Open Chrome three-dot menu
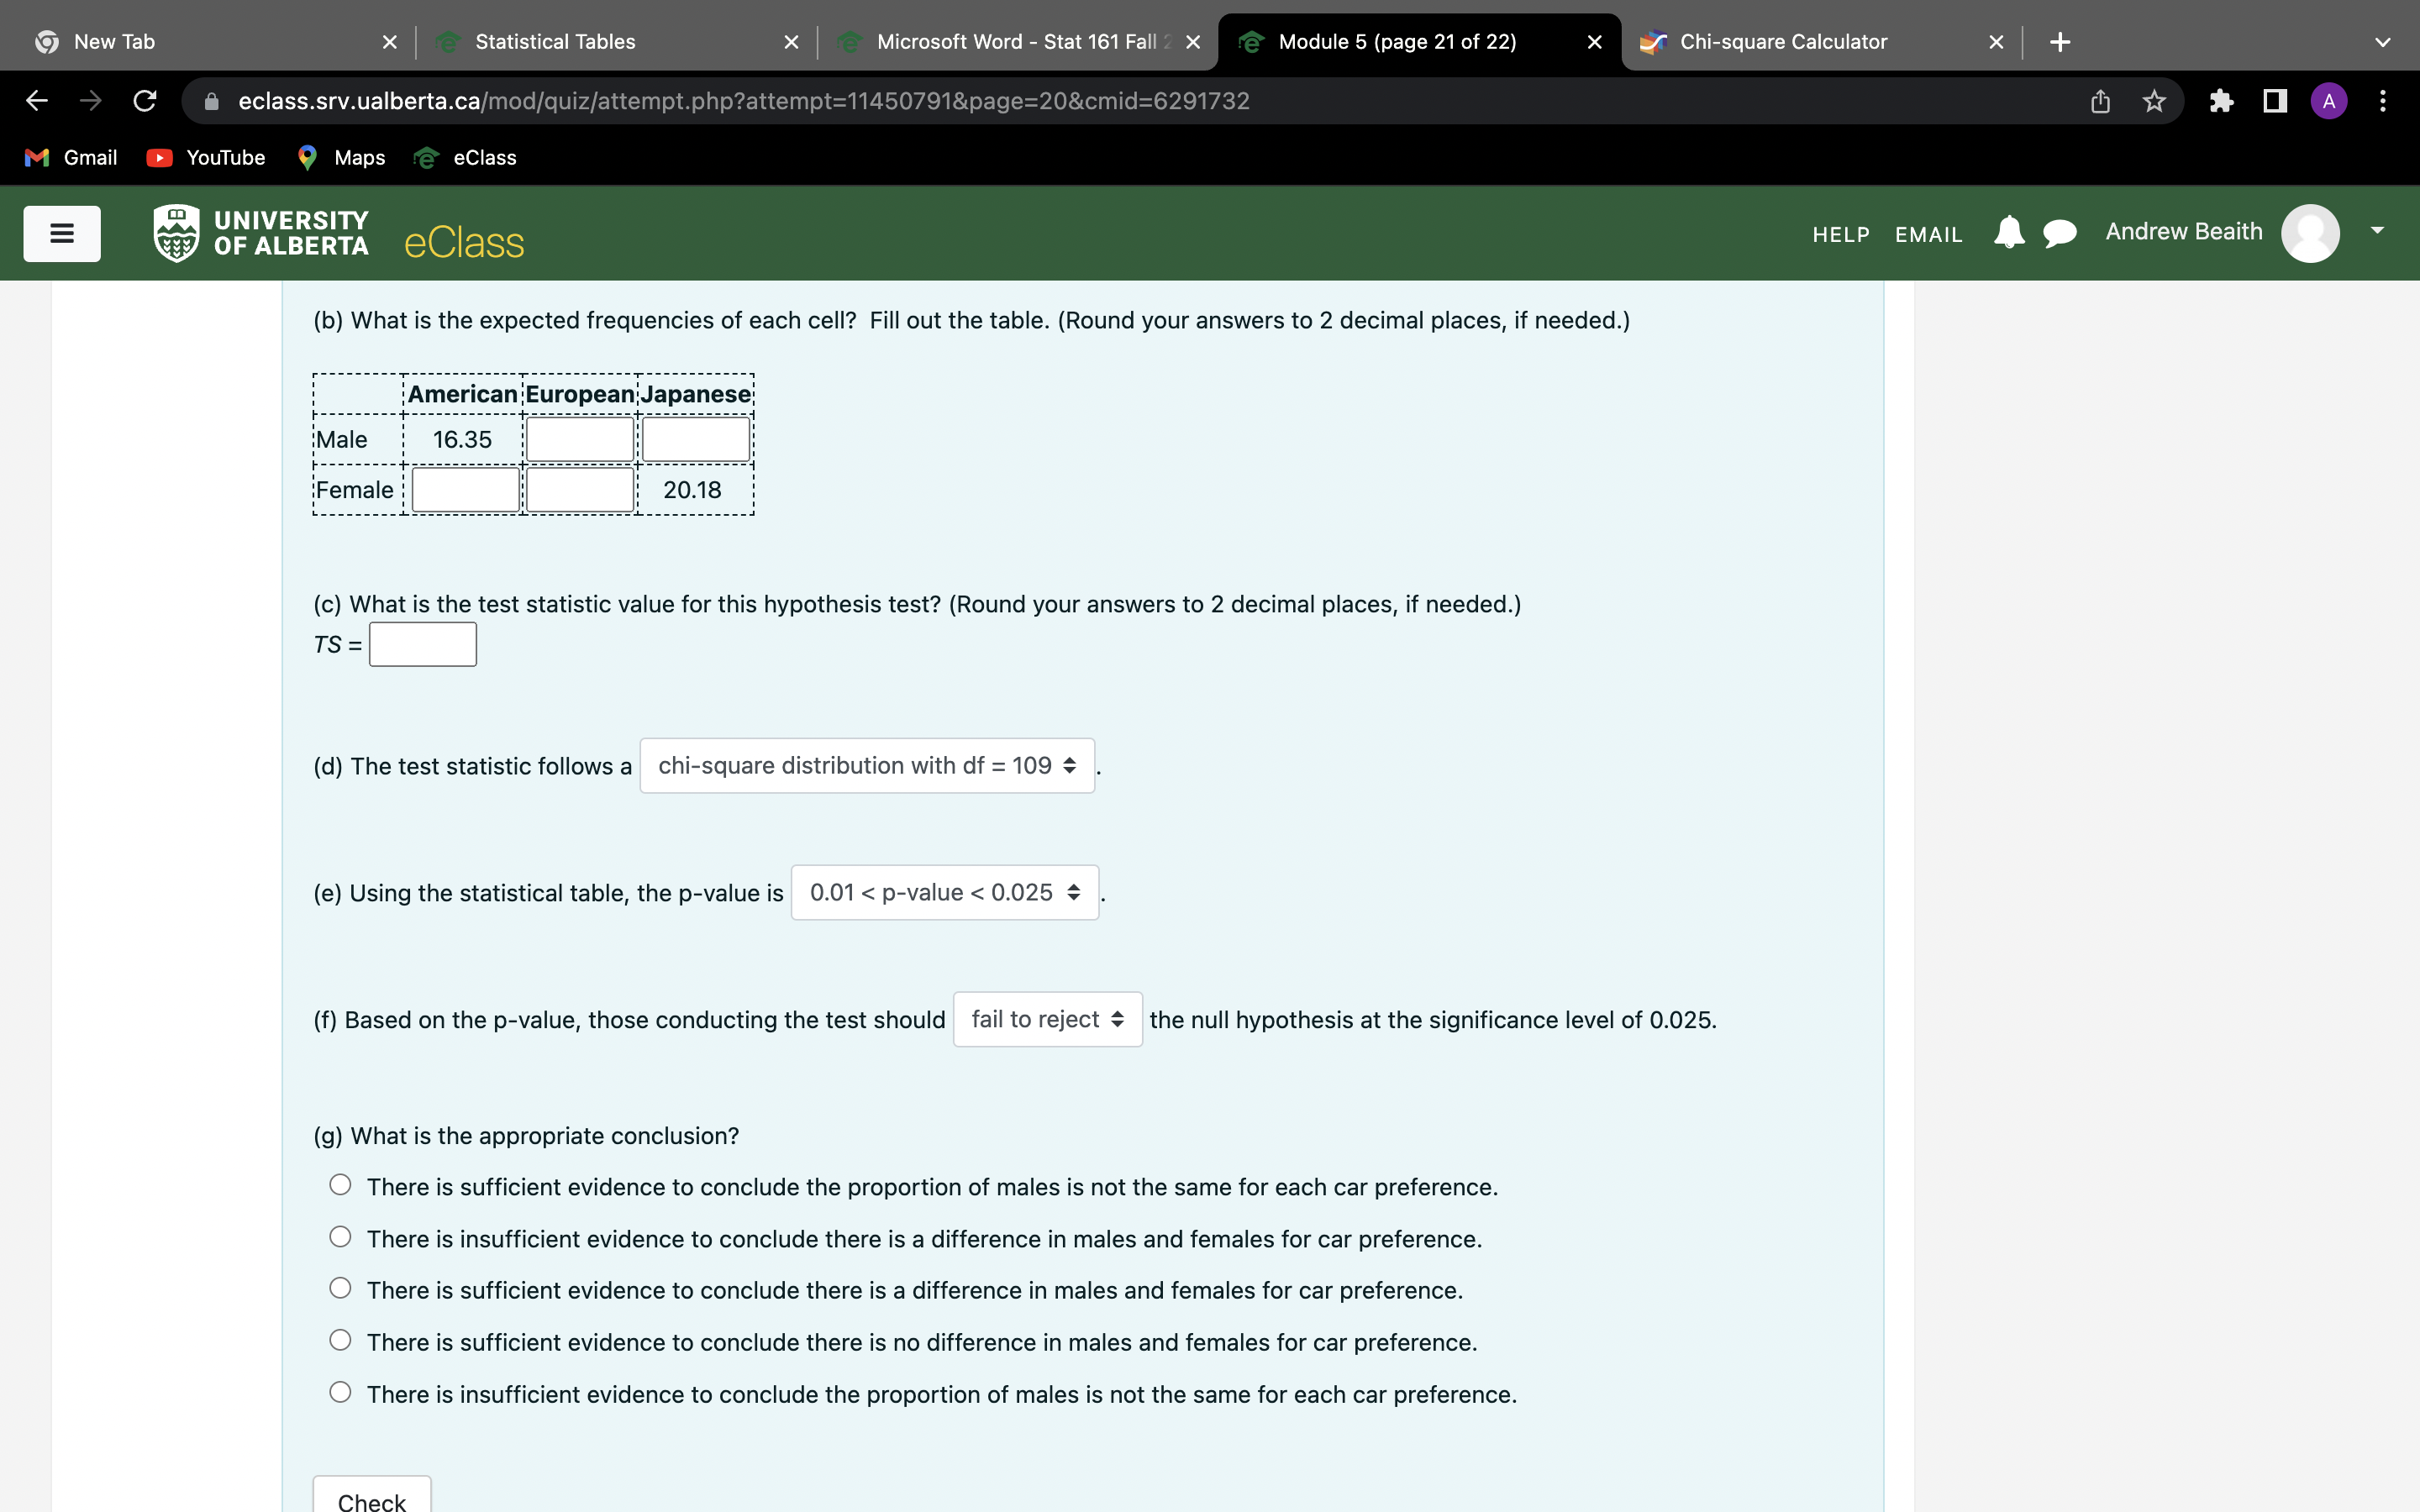Image resolution: width=2420 pixels, height=1512 pixels. click(2383, 101)
